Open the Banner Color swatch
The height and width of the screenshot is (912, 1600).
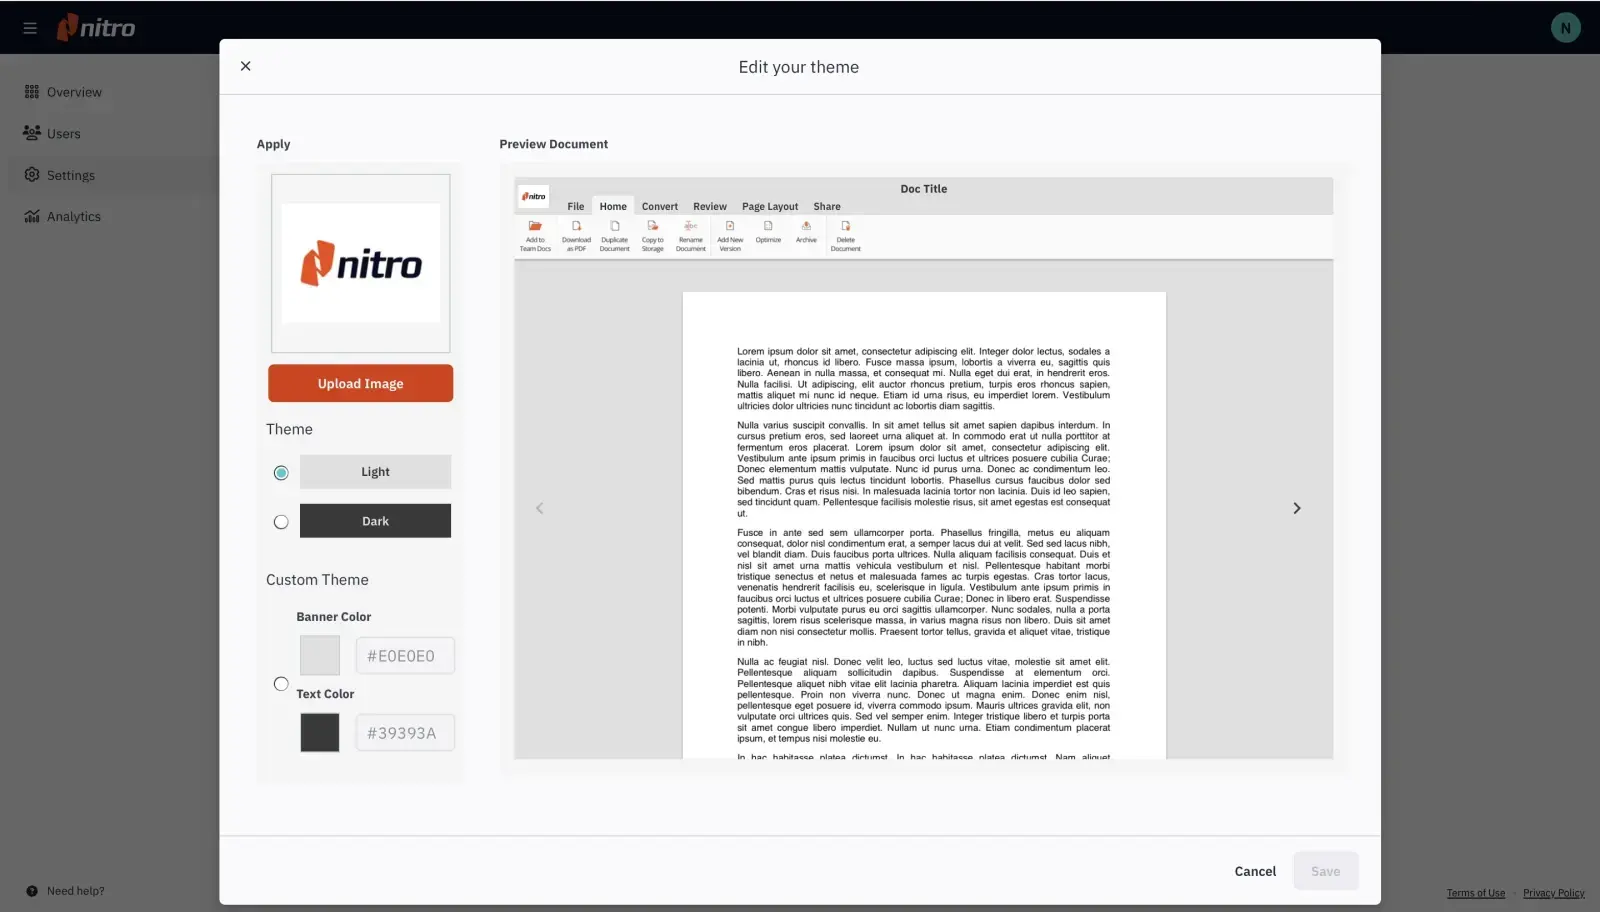point(320,656)
